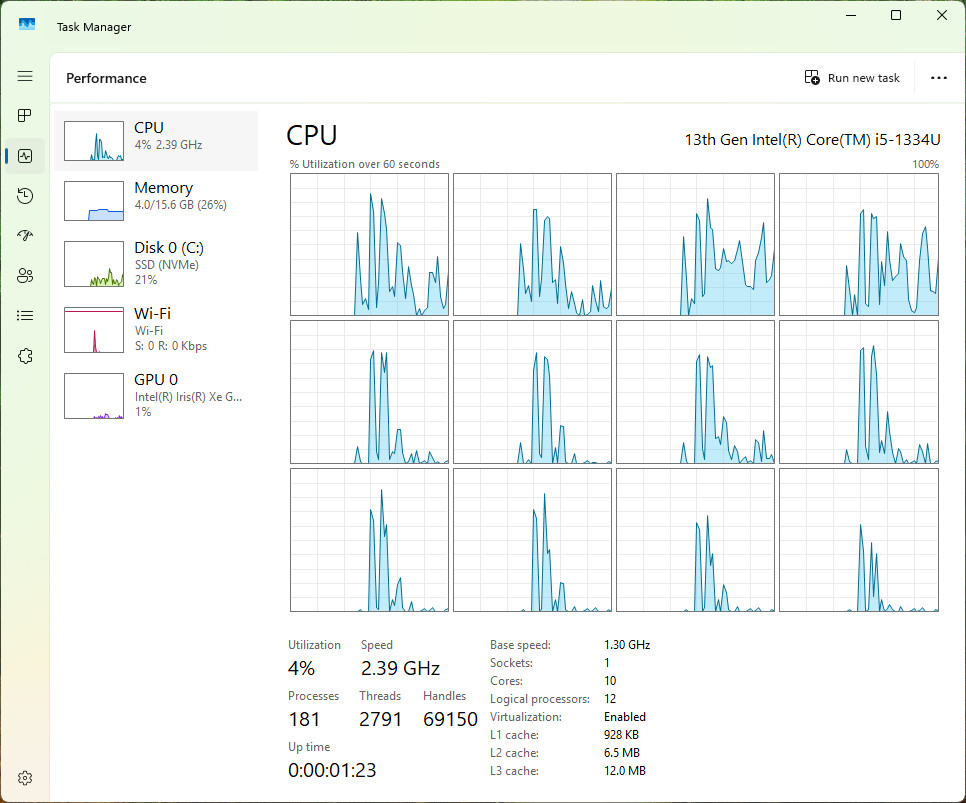Click '% Utilization over 60 seconds' label
Image resolution: width=966 pixels, height=803 pixels.
pos(365,164)
